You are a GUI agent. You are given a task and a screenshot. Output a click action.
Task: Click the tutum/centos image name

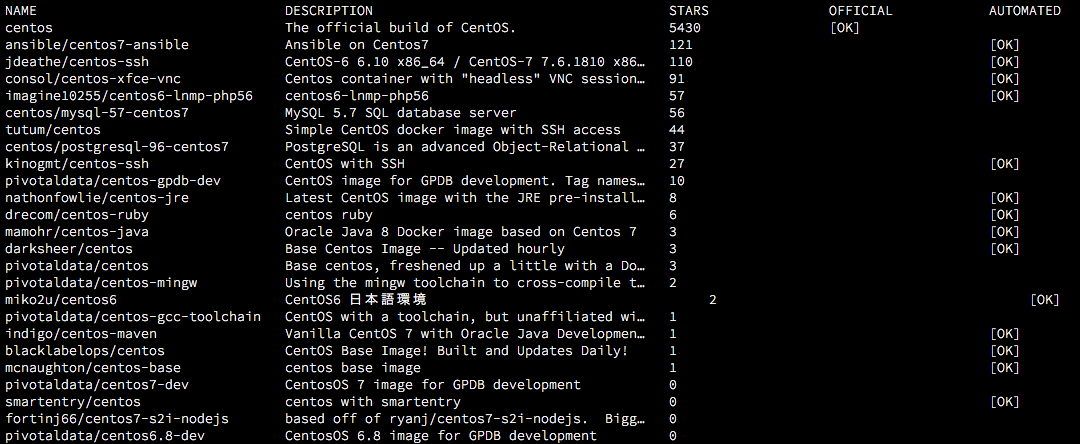pyautogui.click(x=53, y=130)
